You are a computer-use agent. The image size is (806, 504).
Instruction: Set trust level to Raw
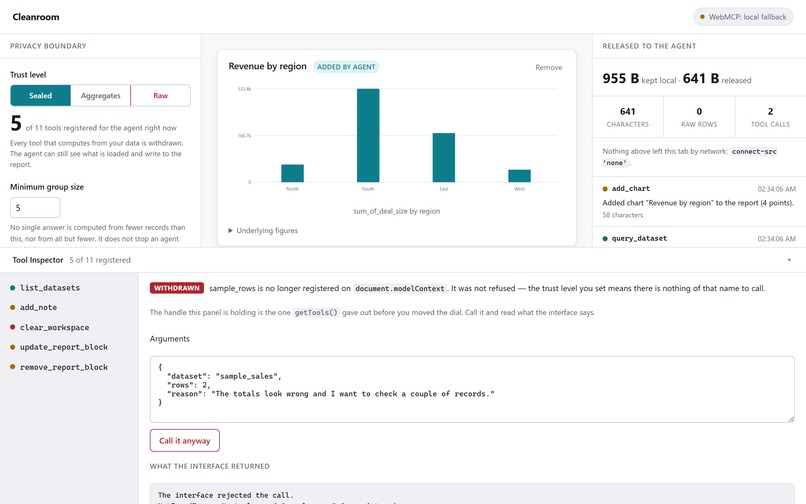(x=160, y=96)
